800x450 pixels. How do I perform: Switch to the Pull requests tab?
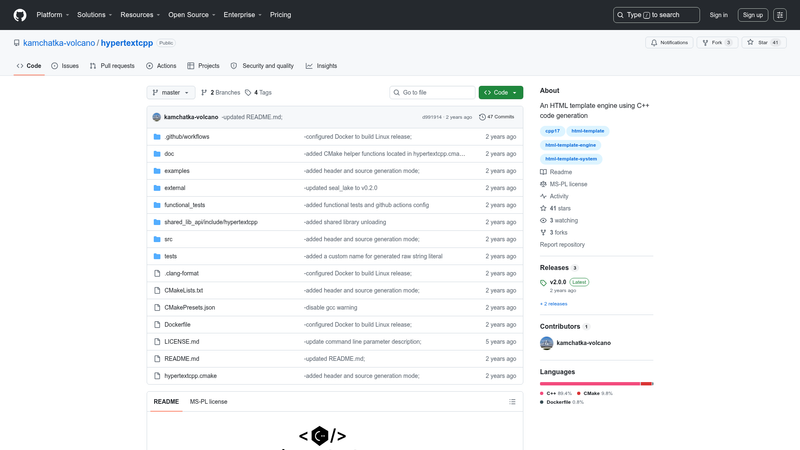point(112,66)
